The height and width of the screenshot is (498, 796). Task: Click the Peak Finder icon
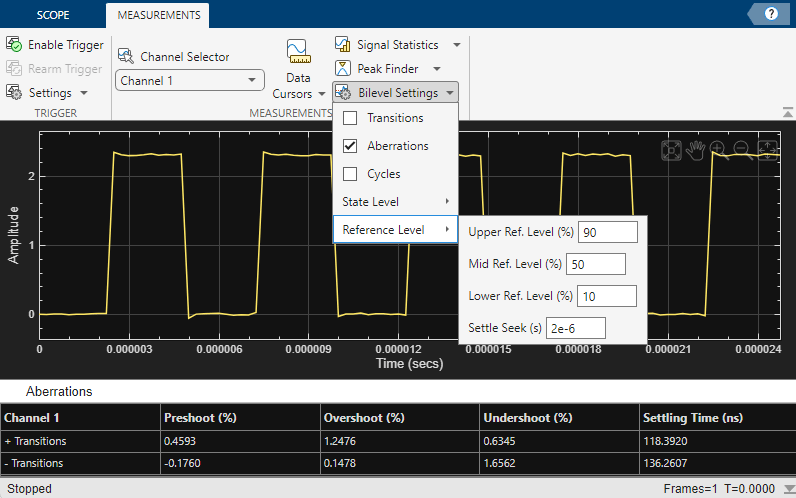tap(343, 69)
